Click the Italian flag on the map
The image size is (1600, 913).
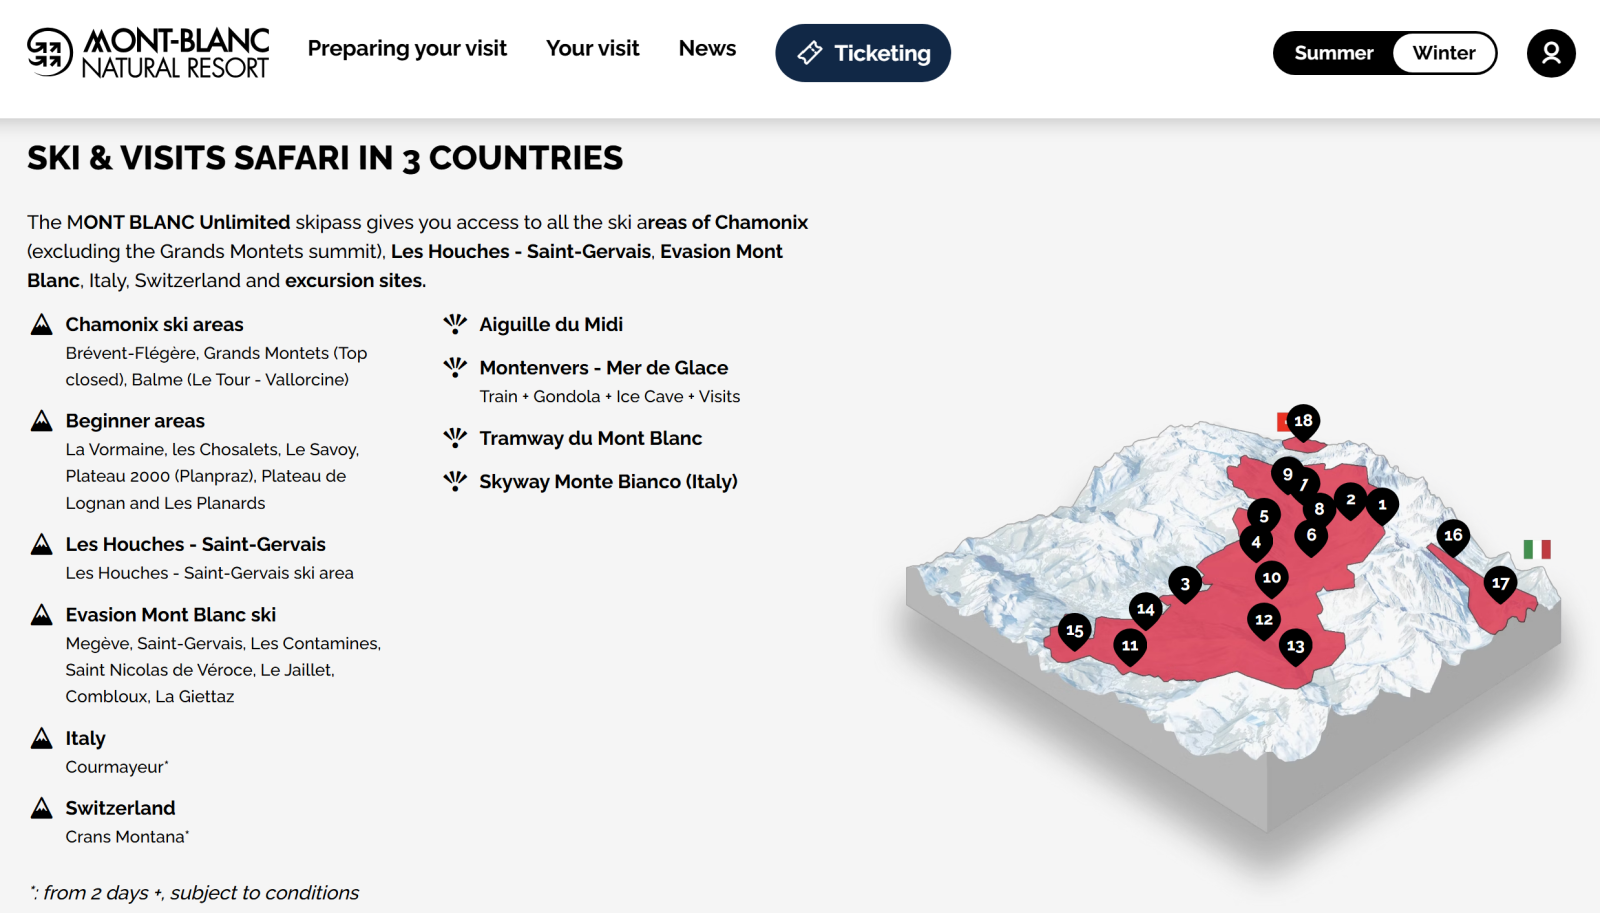pos(1536,549)
